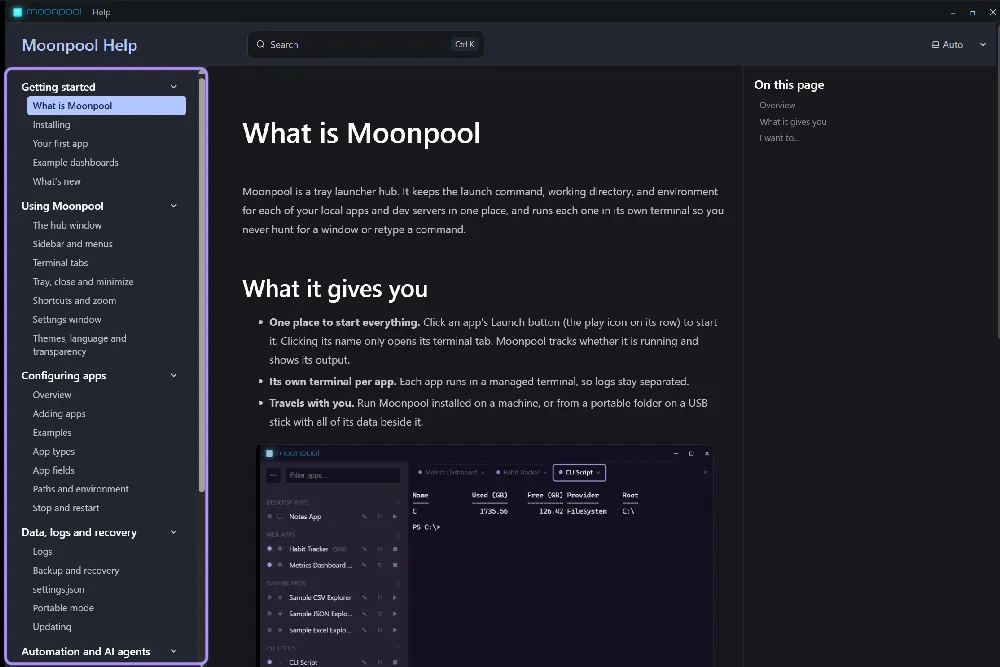Go to Shortcuts and zoom page

(x=75, y=300)
